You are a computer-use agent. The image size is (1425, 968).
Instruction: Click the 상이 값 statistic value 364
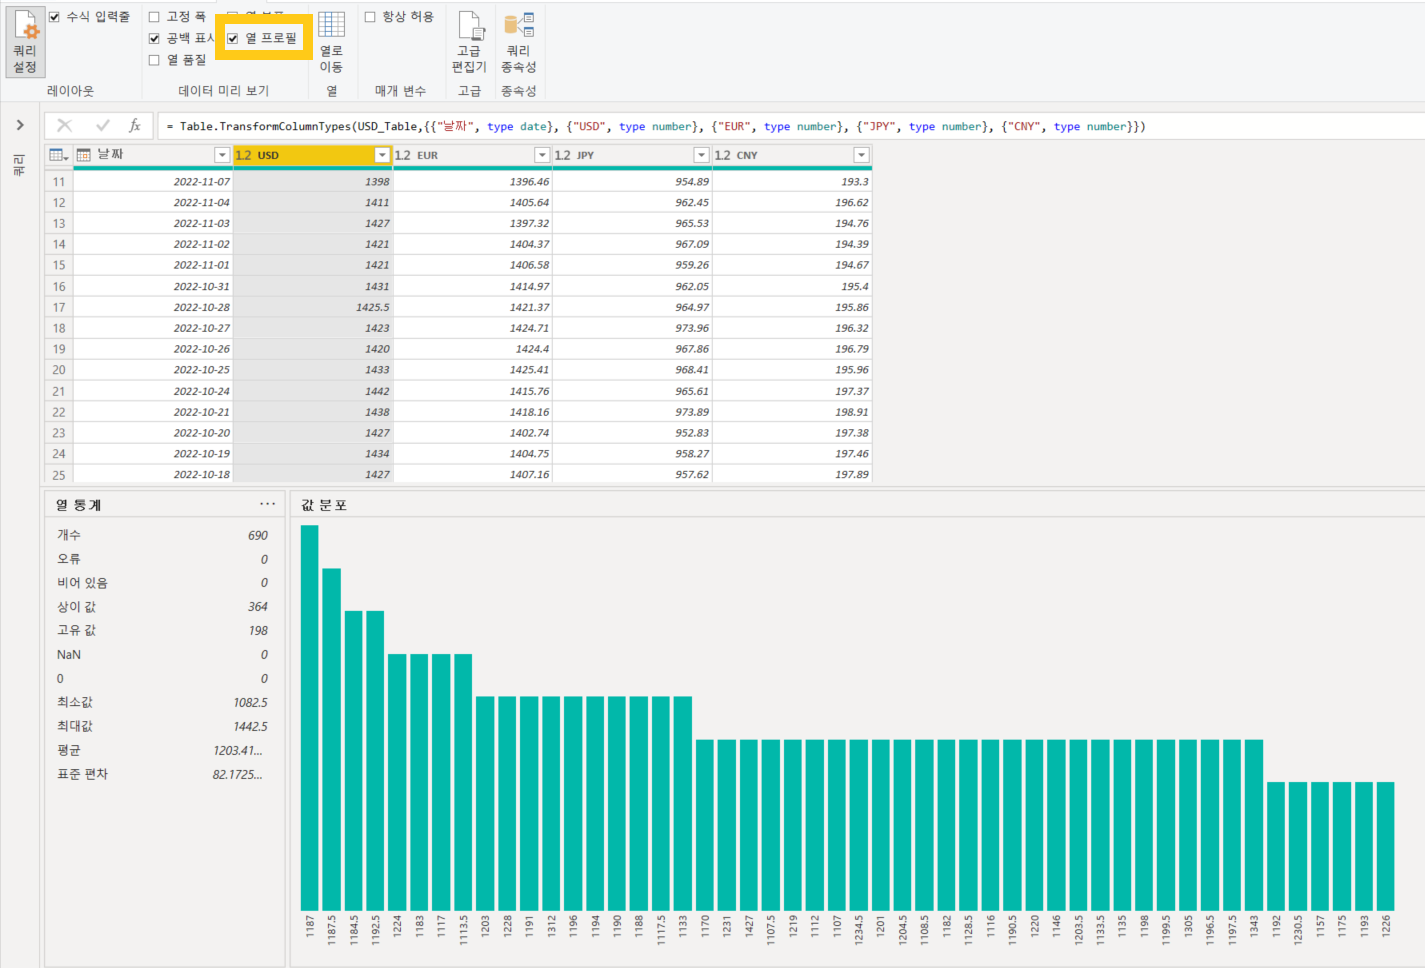[x=258, y=606]
